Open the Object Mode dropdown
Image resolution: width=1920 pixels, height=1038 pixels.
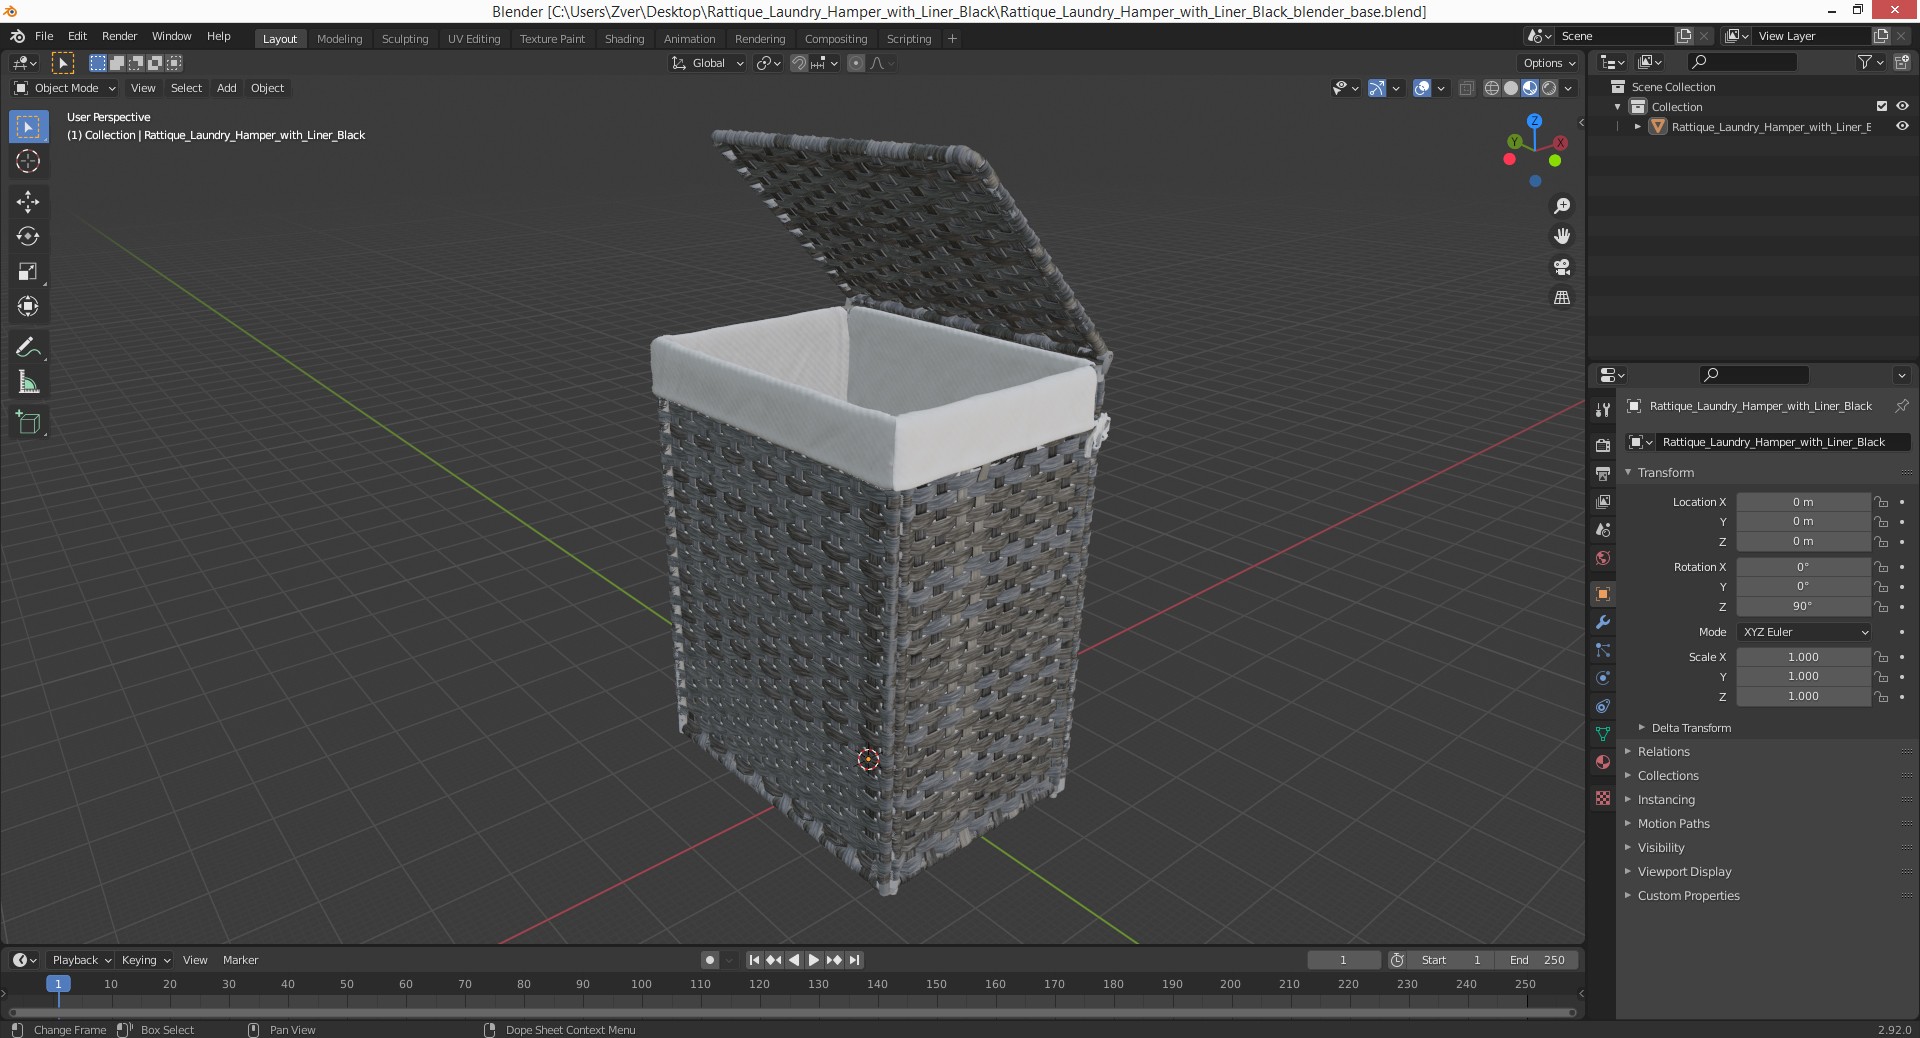[x=66, y=88]
